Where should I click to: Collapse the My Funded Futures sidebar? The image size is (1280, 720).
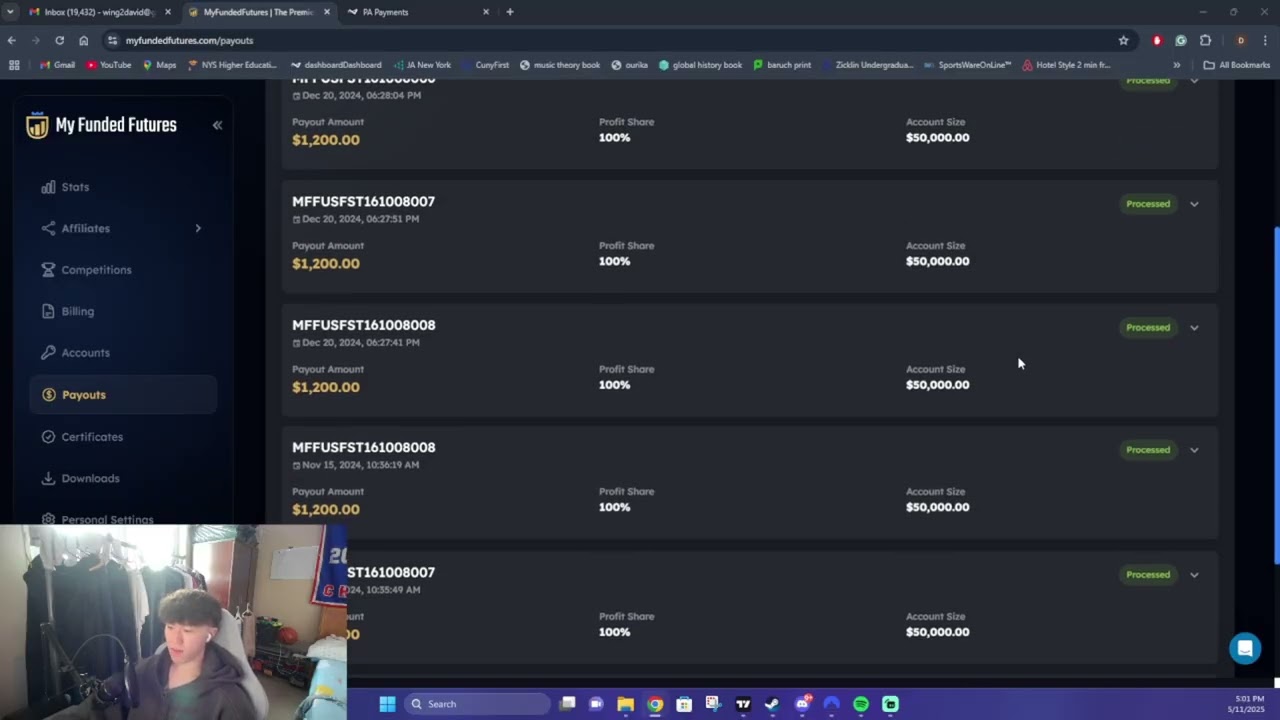(x=217, y=125)
